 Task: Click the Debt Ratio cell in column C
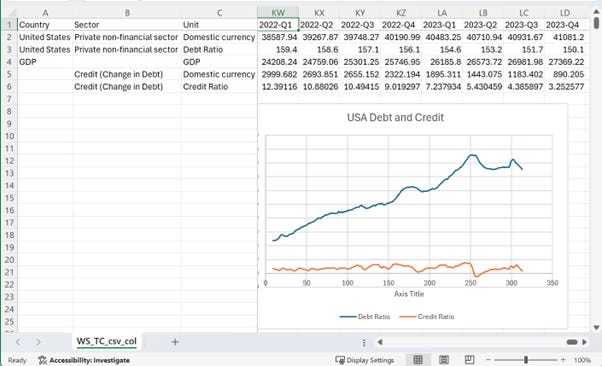(x=219, y=50)
